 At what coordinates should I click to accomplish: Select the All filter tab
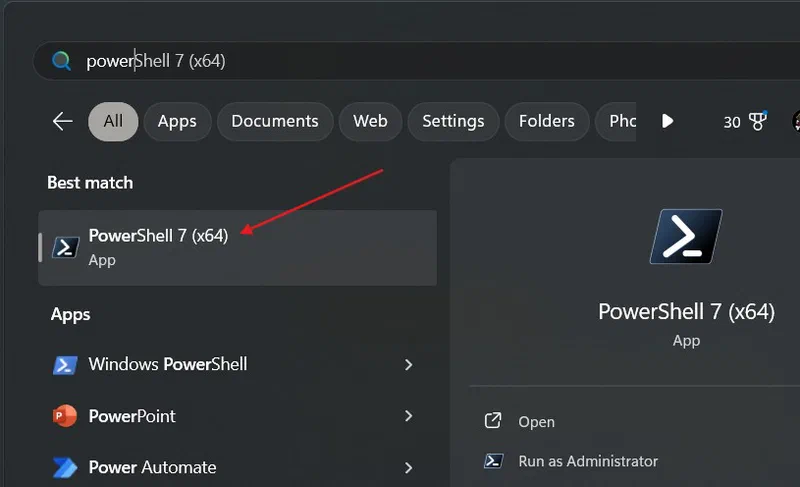(x=113, y=121)
